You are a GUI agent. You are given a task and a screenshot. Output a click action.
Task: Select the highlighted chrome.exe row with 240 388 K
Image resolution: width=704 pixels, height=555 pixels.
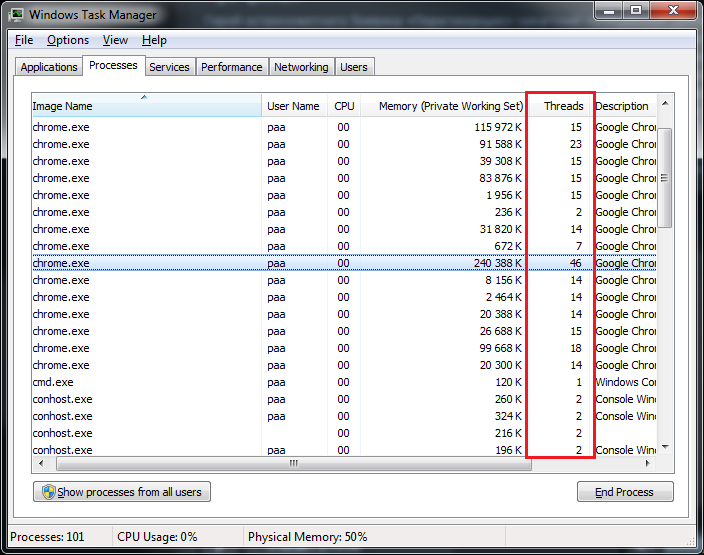tap(344, 263)
